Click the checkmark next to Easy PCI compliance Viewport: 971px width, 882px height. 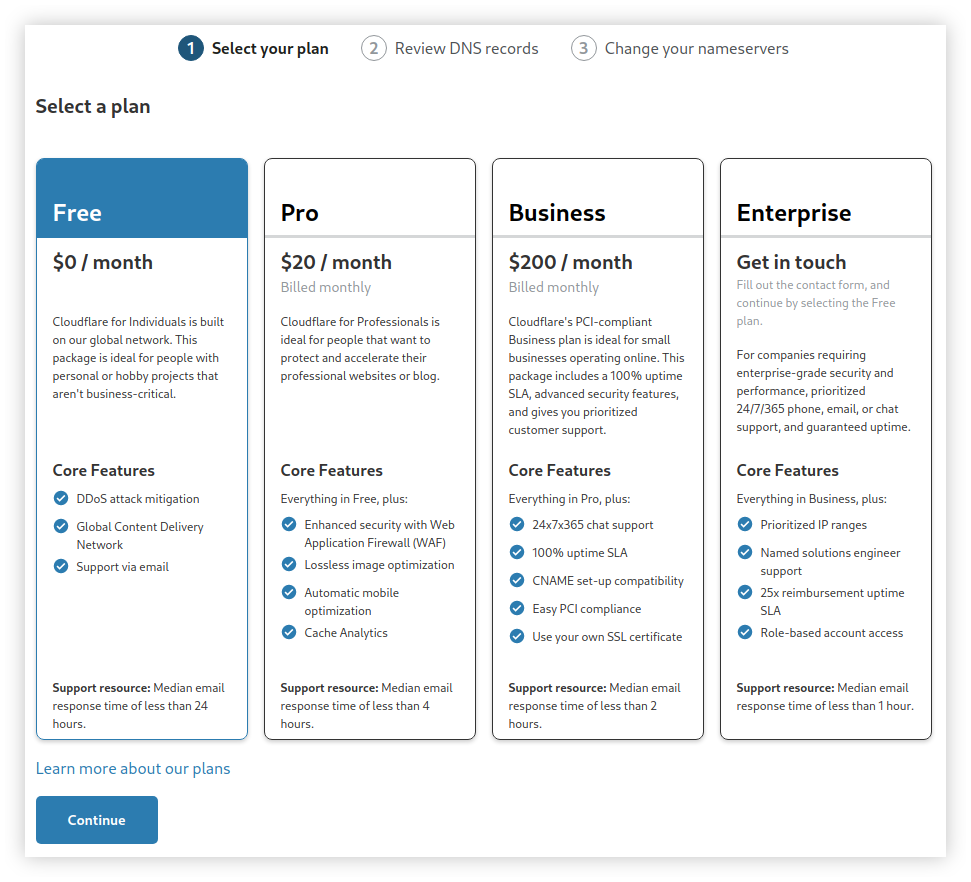517,608
